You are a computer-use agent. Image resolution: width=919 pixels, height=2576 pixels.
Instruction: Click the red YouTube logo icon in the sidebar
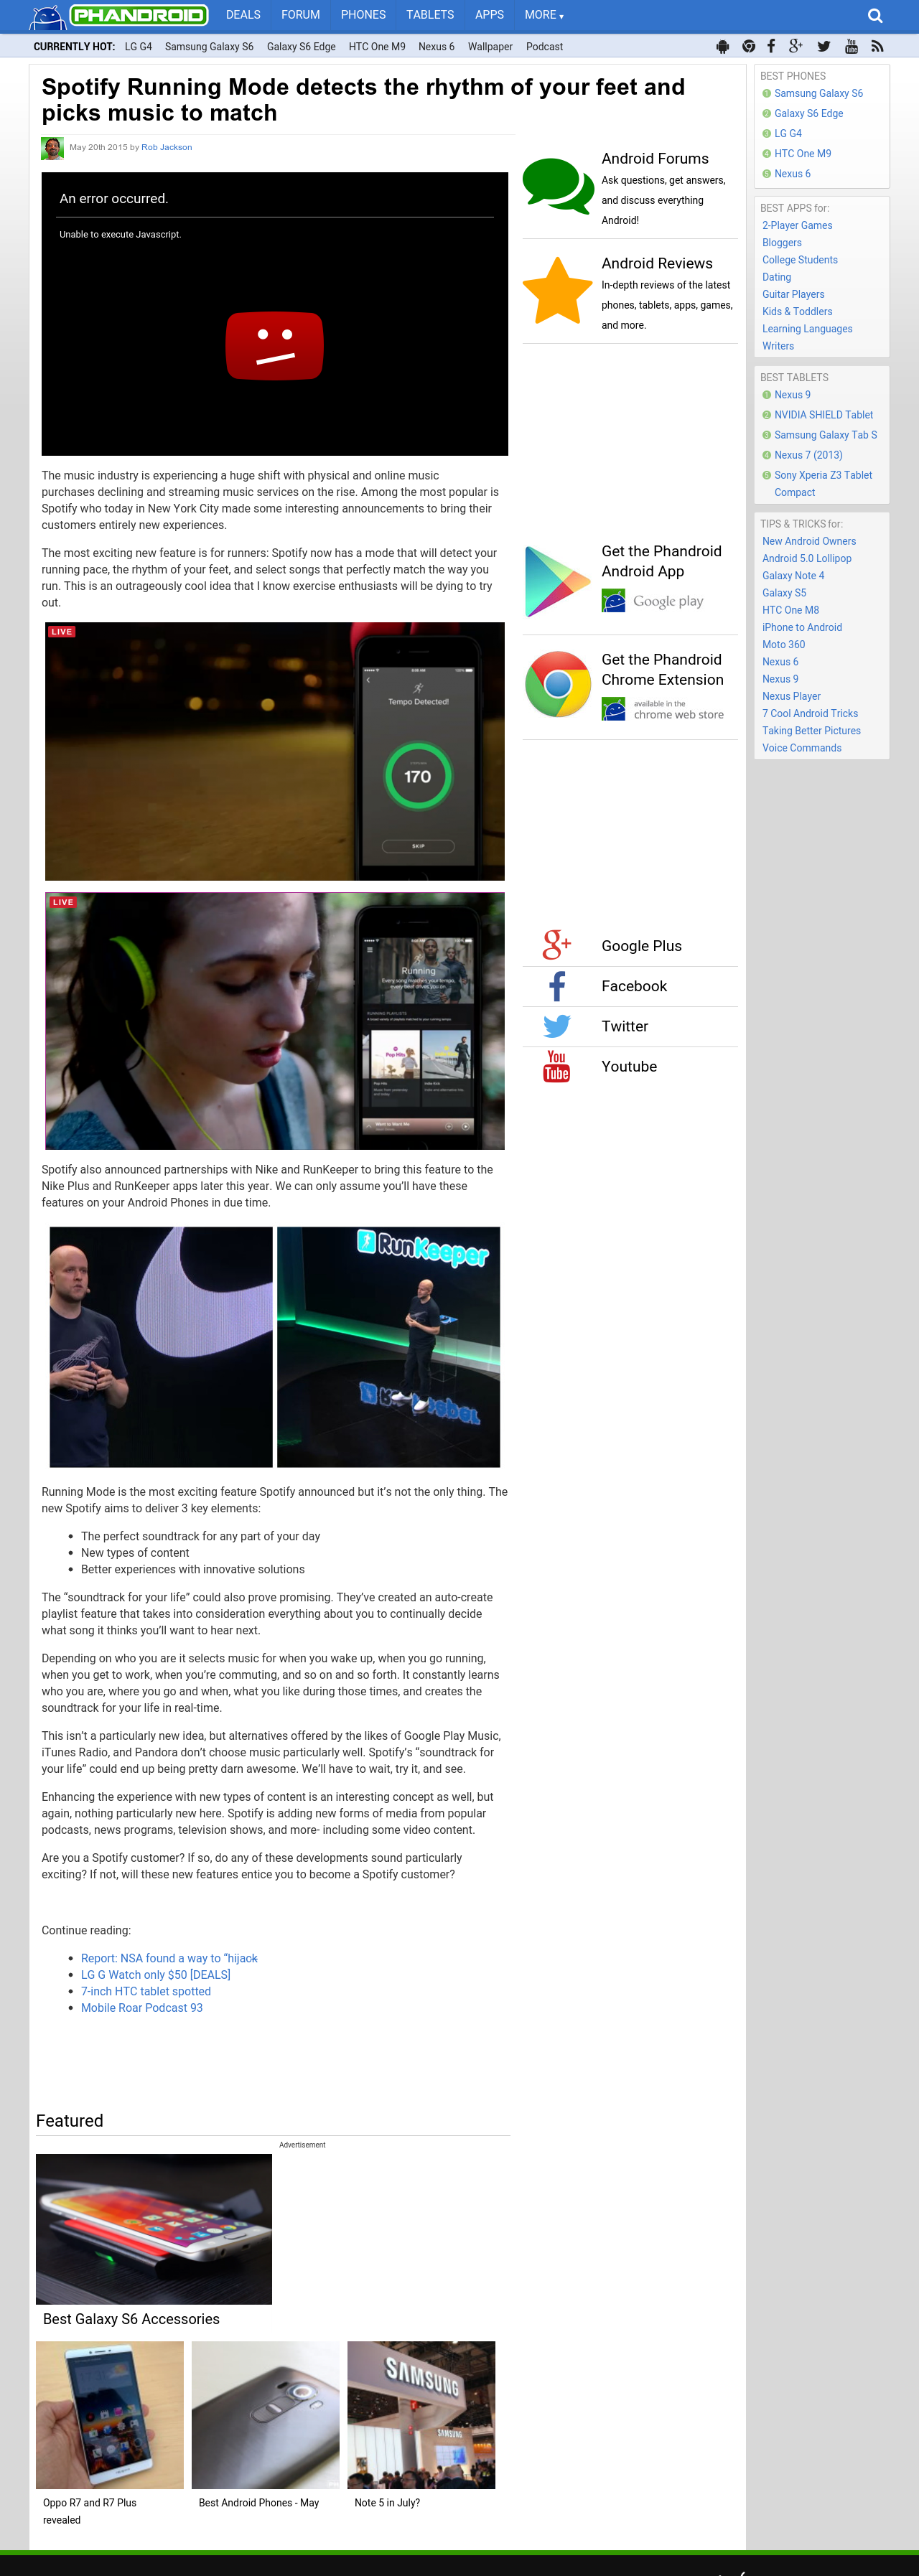[557, 1066]
